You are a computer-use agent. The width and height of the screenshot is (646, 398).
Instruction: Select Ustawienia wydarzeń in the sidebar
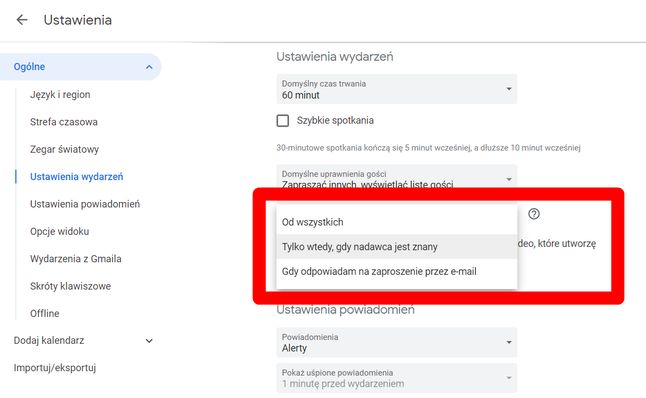click(77, 177)
